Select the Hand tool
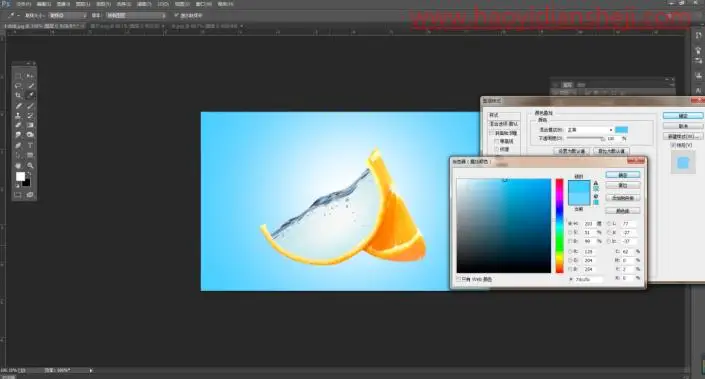The image size is (705, 379). (18, 165)
